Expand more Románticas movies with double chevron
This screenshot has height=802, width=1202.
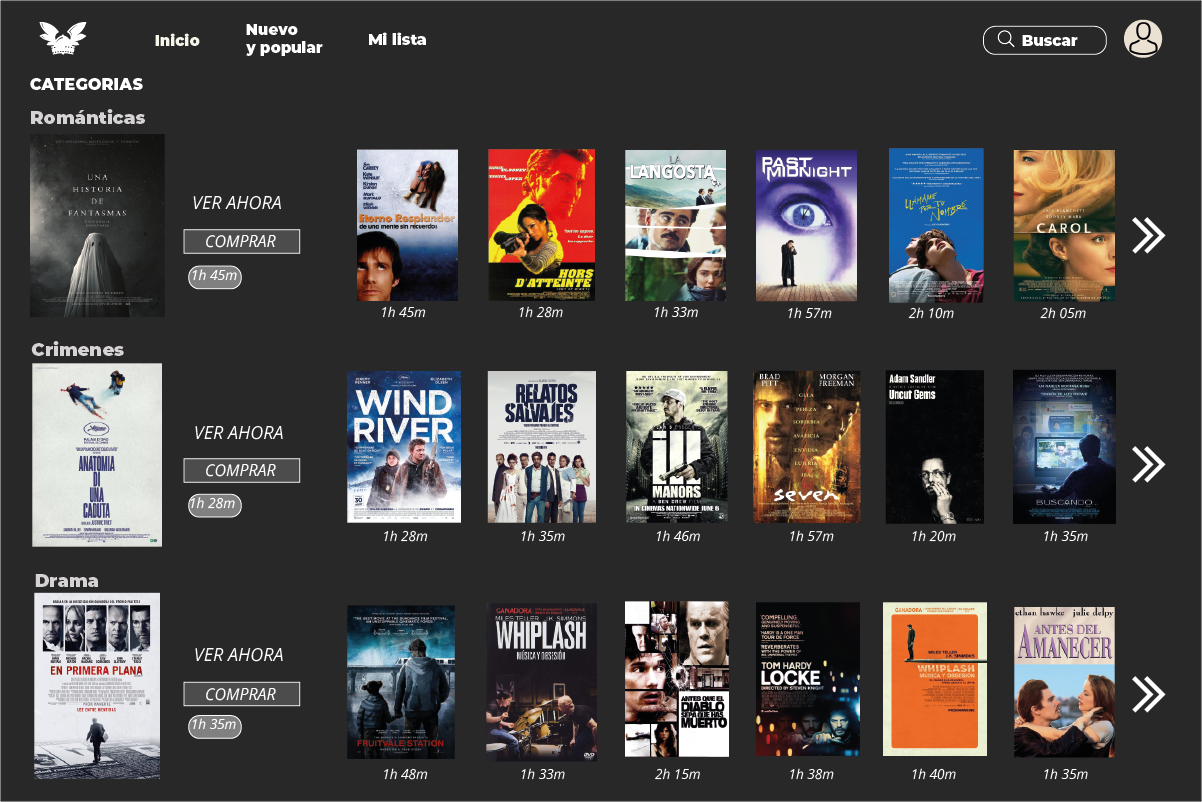pos(1148,234)
